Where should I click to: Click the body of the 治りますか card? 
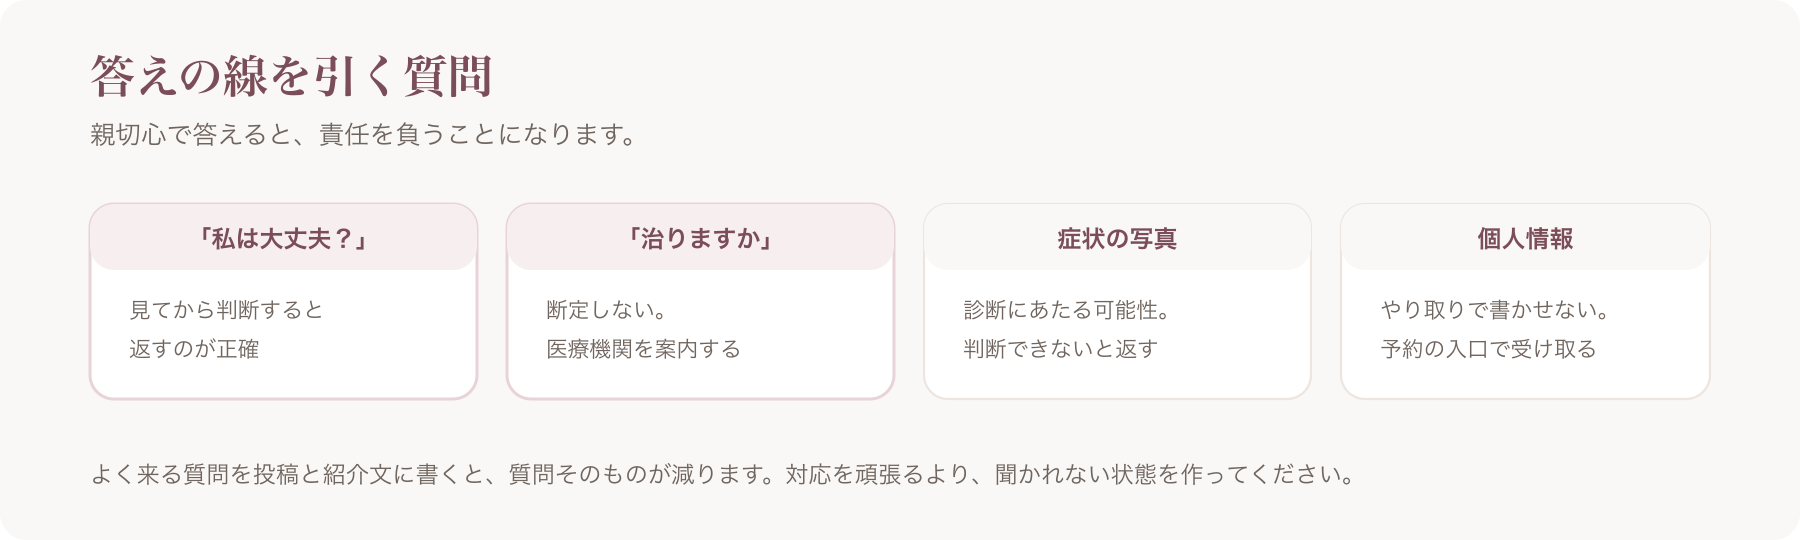(700, 333)
